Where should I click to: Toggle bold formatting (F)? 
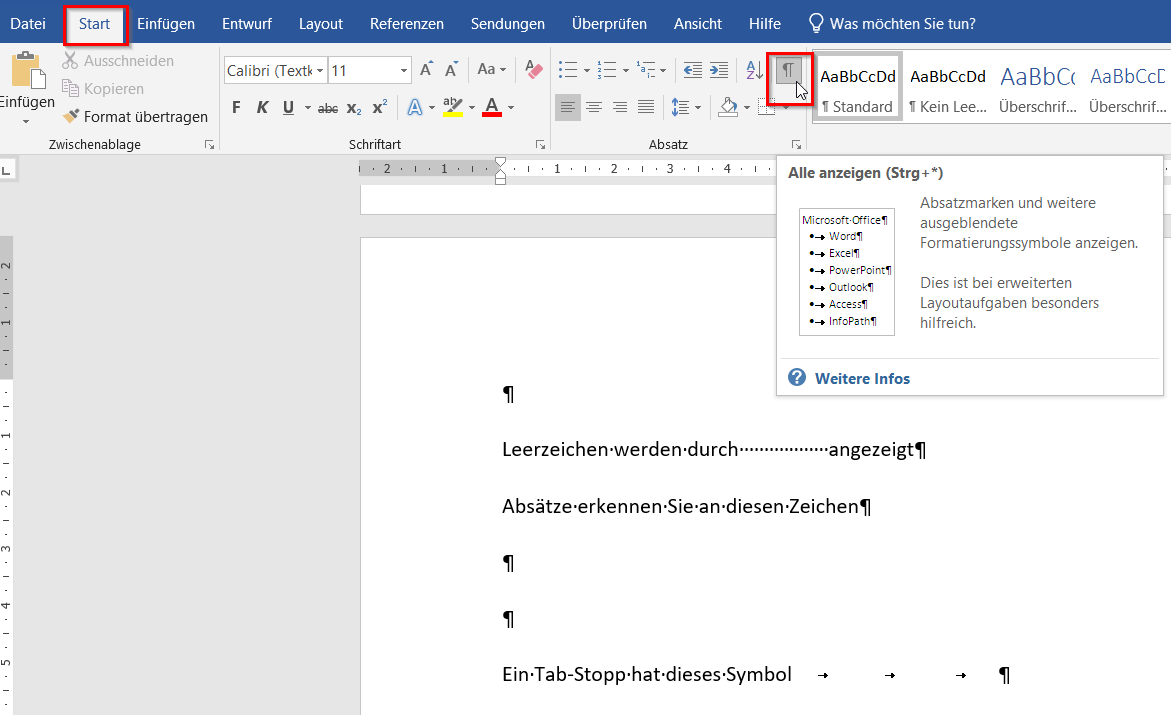236,108
